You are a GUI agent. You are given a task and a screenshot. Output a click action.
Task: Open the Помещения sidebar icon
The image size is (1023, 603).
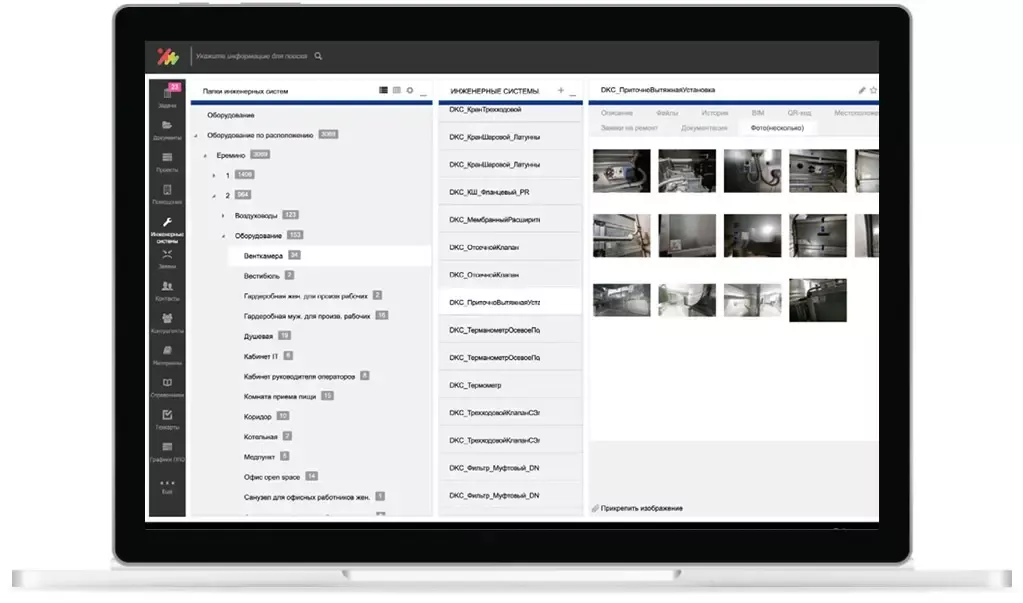tap(167, 193)
